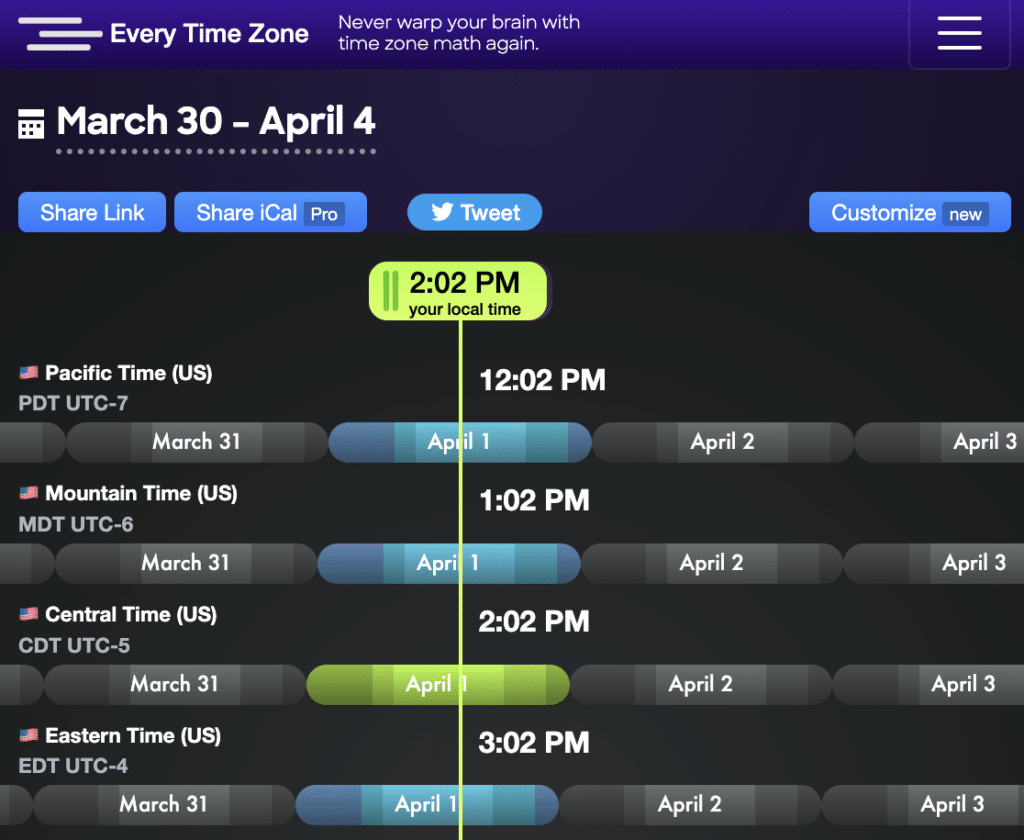Click the Every Time Zone logo icon

click(60, 34)
